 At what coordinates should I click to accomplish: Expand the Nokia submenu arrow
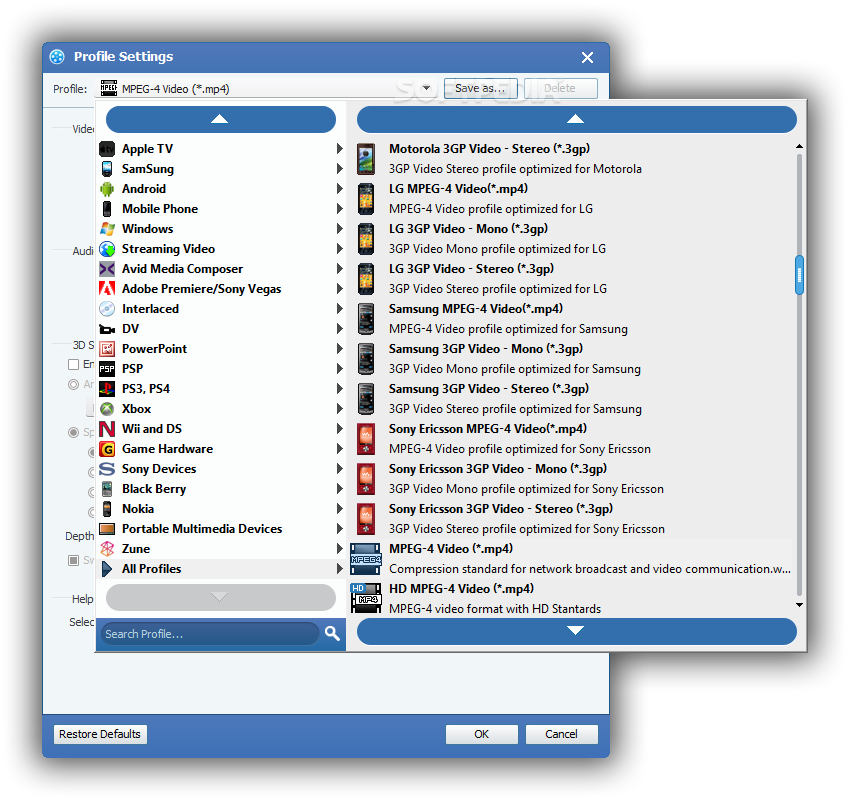(x=339, y=509)
